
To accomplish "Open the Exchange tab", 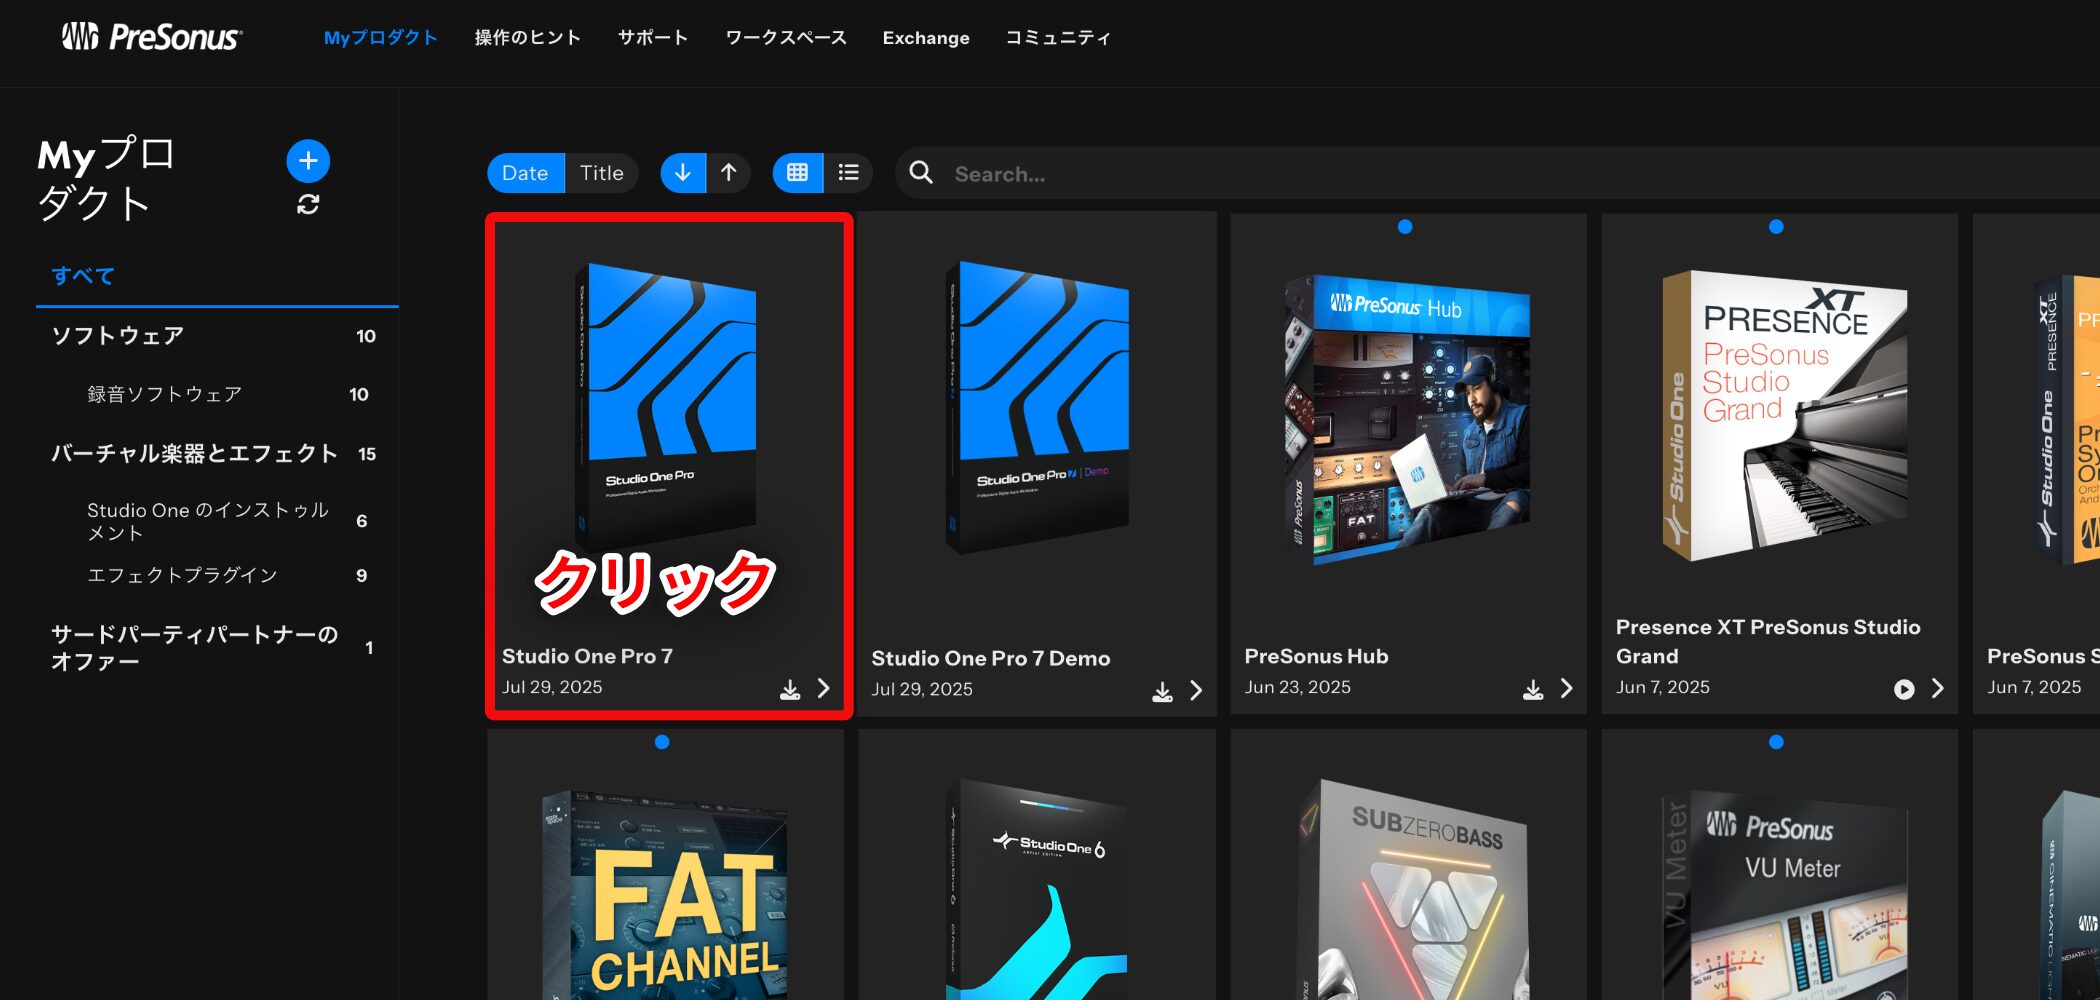I will click(x=925, y=38).
